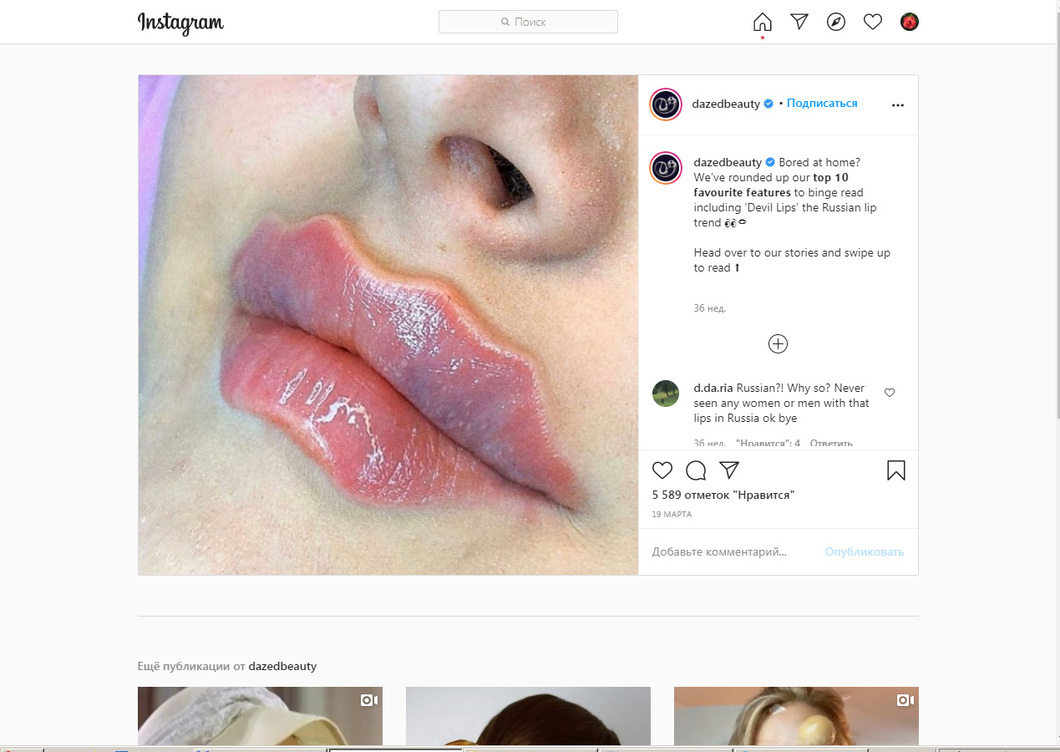Viewport: 1060px width, 752px height.
Task: Click the Поиск search field
Action: pos(528,22)
